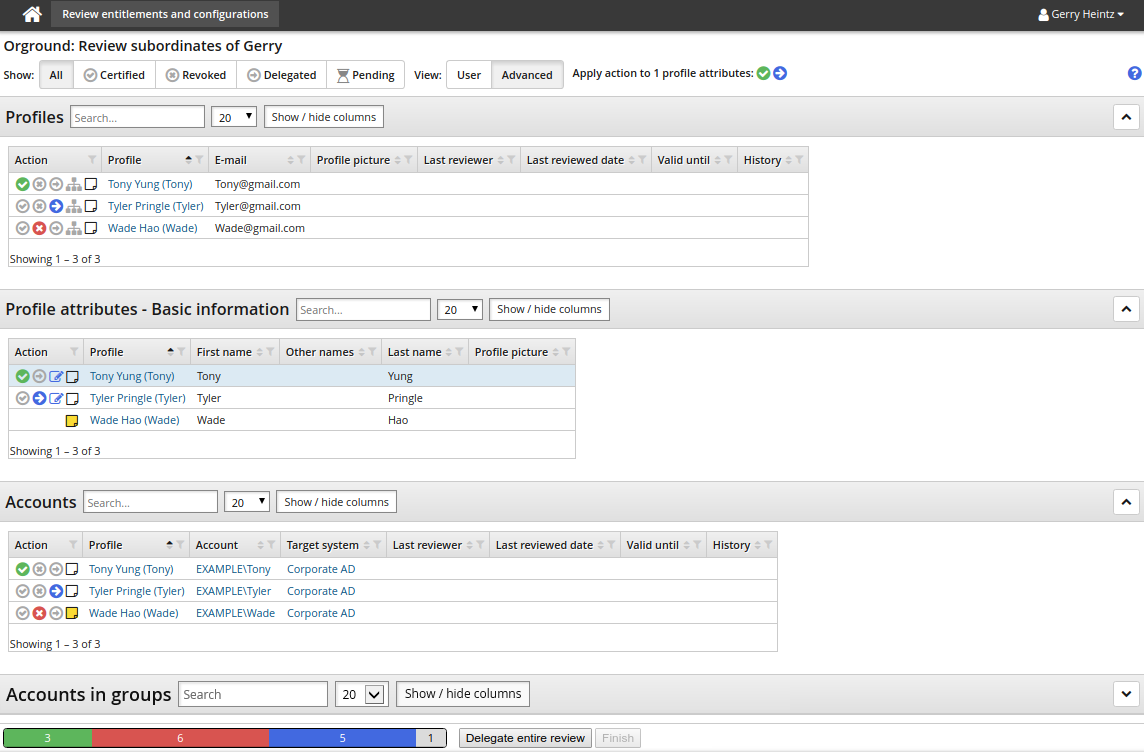Open Gerry Heintz user menu
Image resolution: width=1144 pixels, height=752 pixels.
tap(1081, 15)
